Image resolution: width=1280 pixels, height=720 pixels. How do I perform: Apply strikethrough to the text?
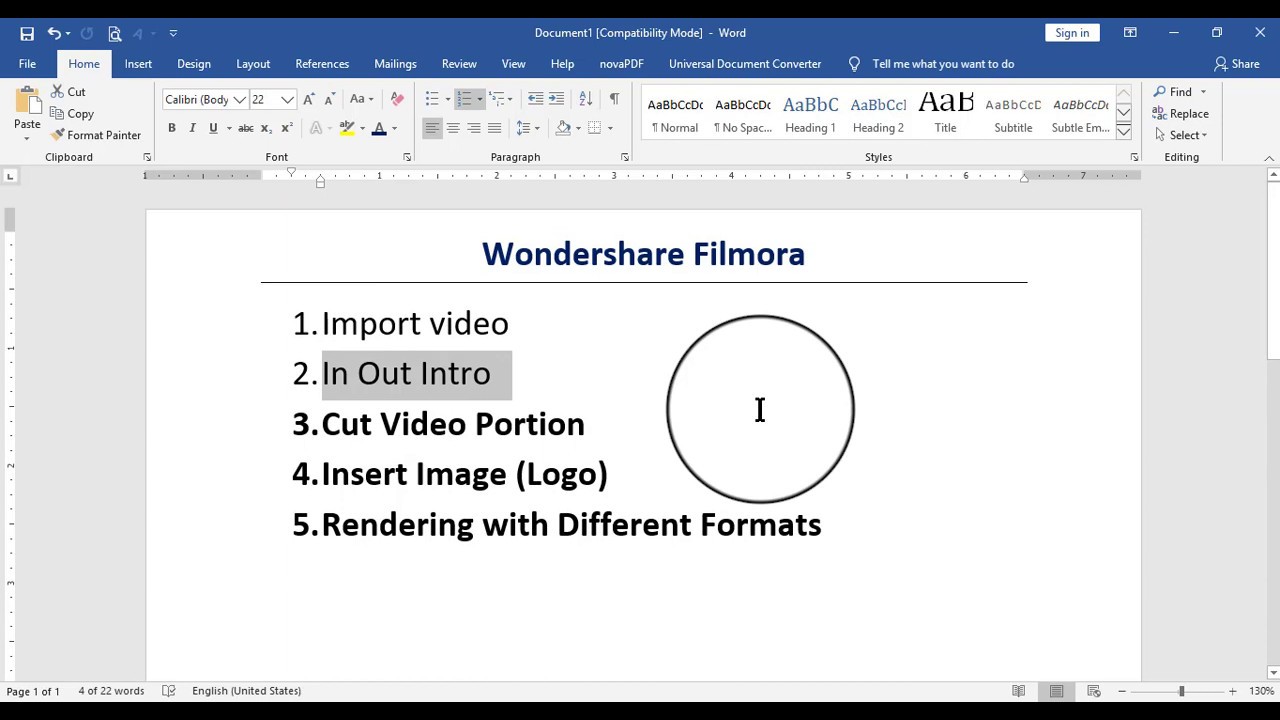point(245,128)
